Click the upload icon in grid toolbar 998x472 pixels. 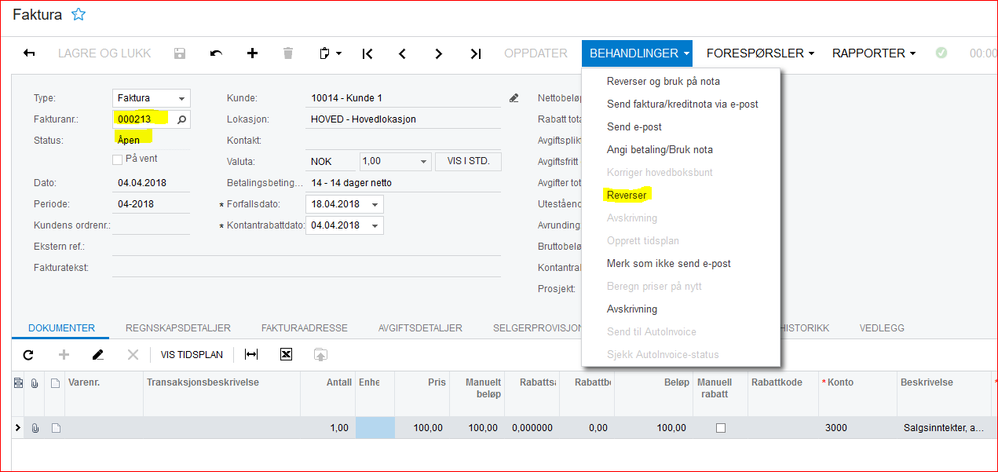pyautogui.click(x=320, y=355)
